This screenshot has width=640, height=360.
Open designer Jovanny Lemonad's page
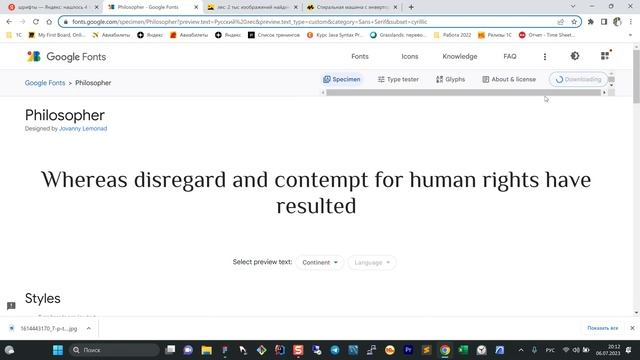coord(83,129)
